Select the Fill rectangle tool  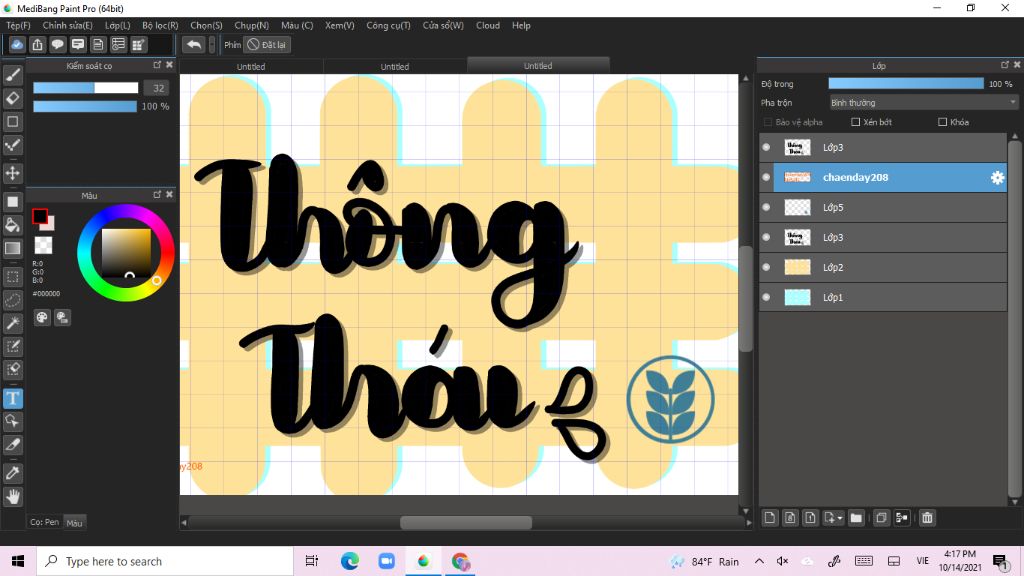click(12, 202)
